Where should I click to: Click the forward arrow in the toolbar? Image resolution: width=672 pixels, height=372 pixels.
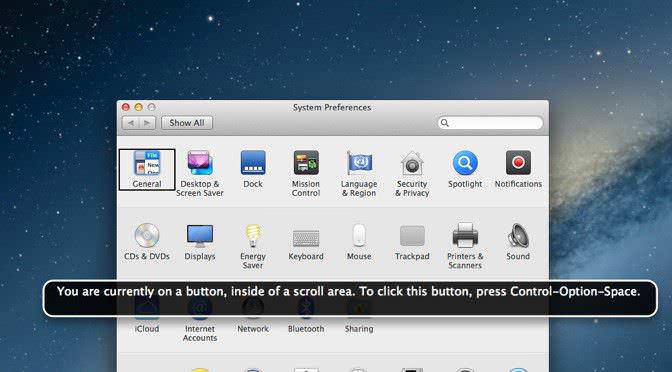(x=147, y=123)
